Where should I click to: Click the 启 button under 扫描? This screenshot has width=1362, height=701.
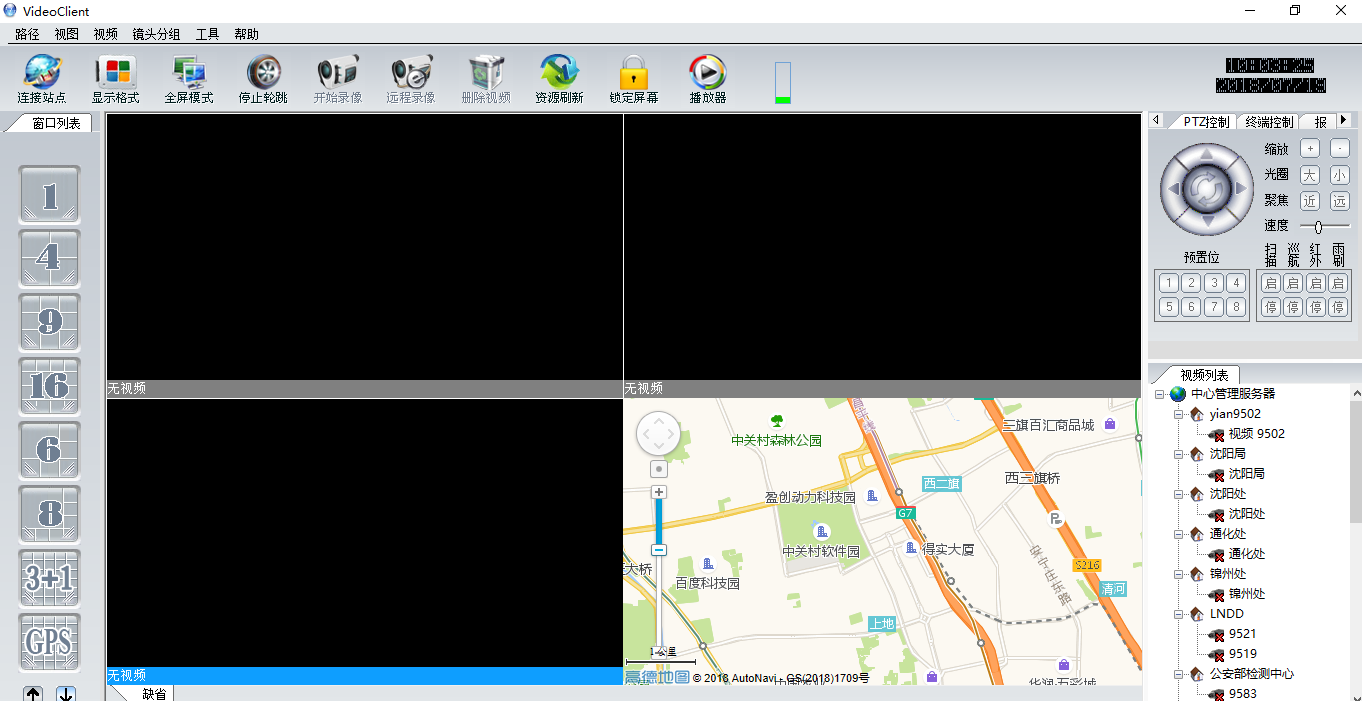point(1270,283)
